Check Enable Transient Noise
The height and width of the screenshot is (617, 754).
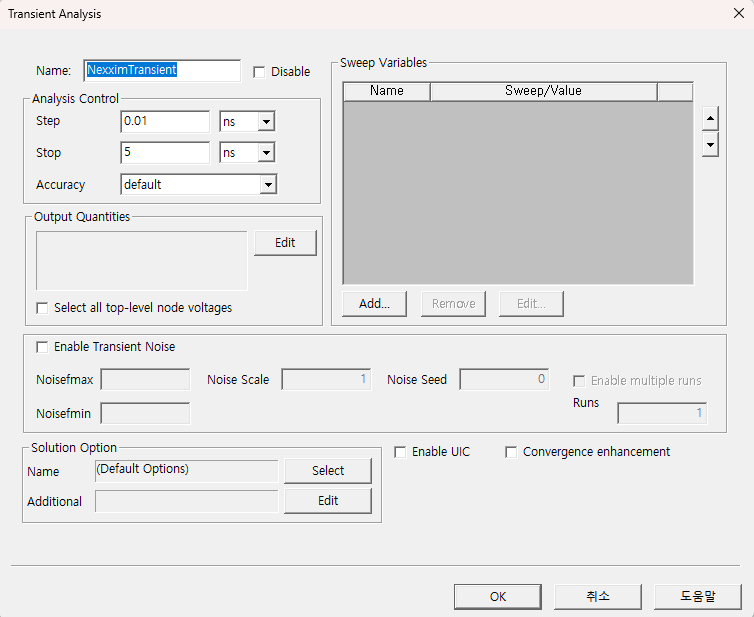coord(42,347)
